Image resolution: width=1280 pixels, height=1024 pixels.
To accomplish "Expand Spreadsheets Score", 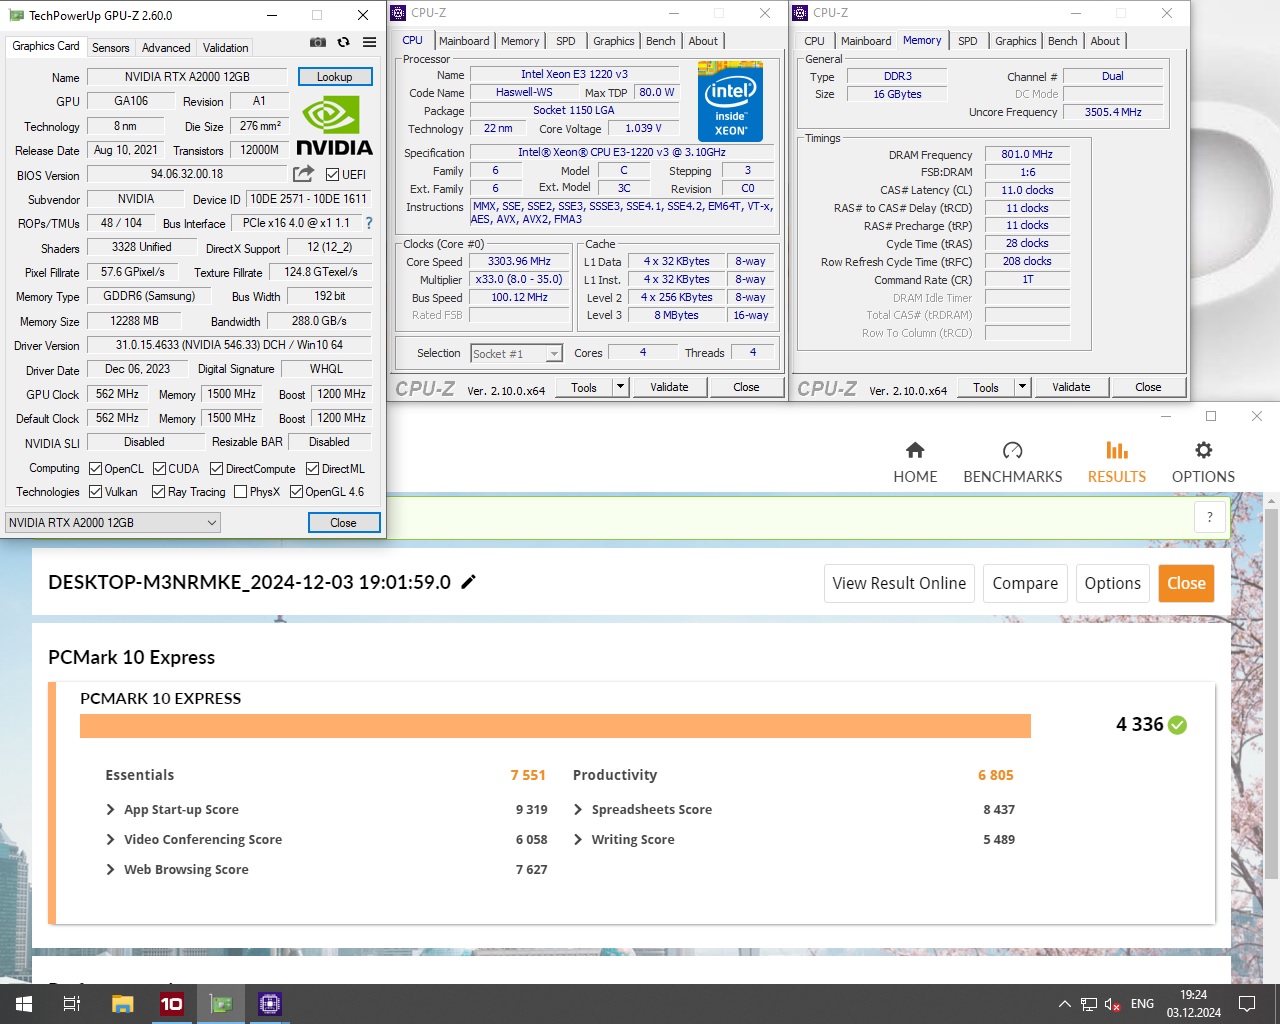I will point(578,809).
